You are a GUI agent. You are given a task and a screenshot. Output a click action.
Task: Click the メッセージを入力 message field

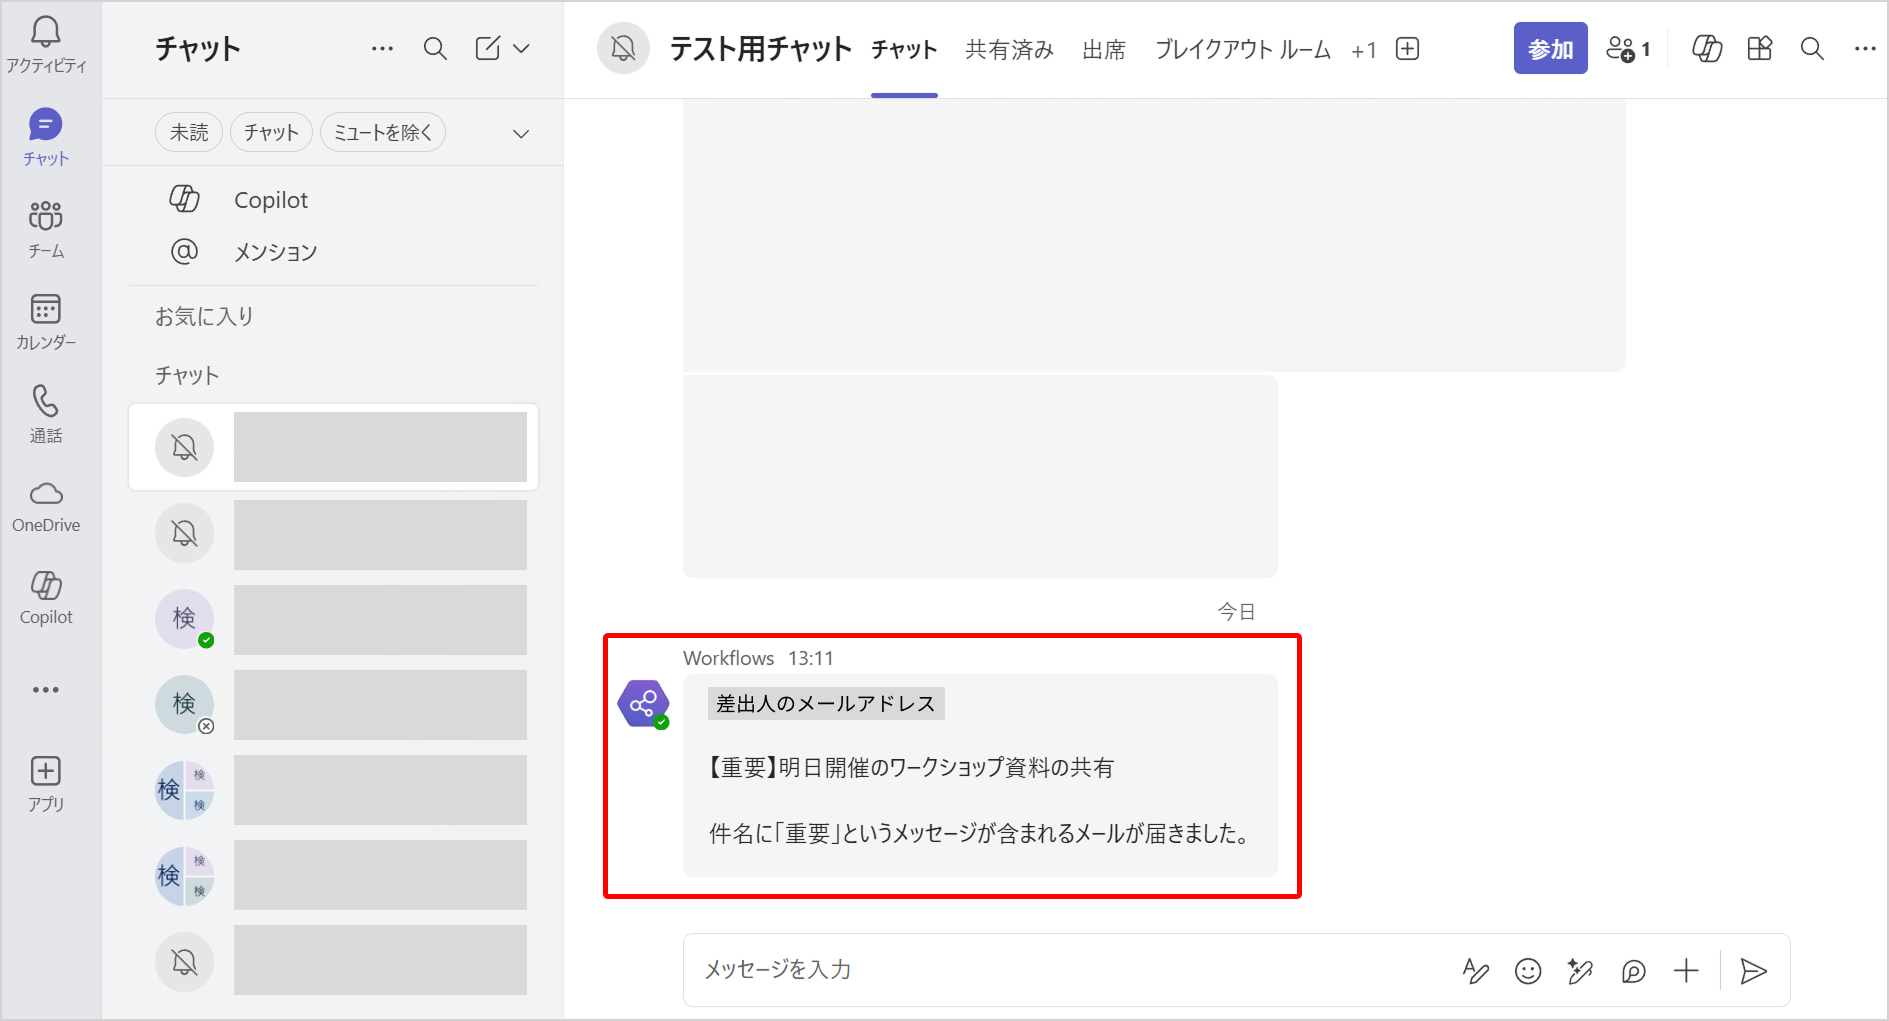(x=1050, y=970)
